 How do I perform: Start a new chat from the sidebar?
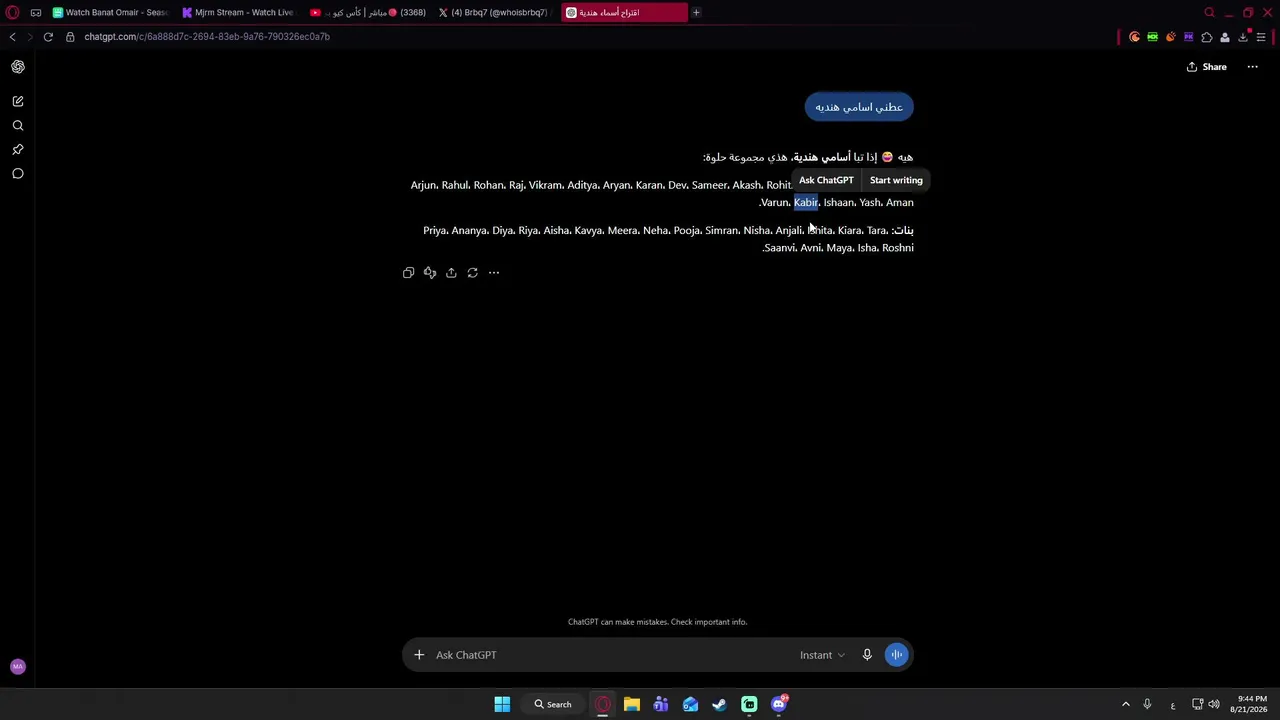pyautogui.click(x=18, y=101)
